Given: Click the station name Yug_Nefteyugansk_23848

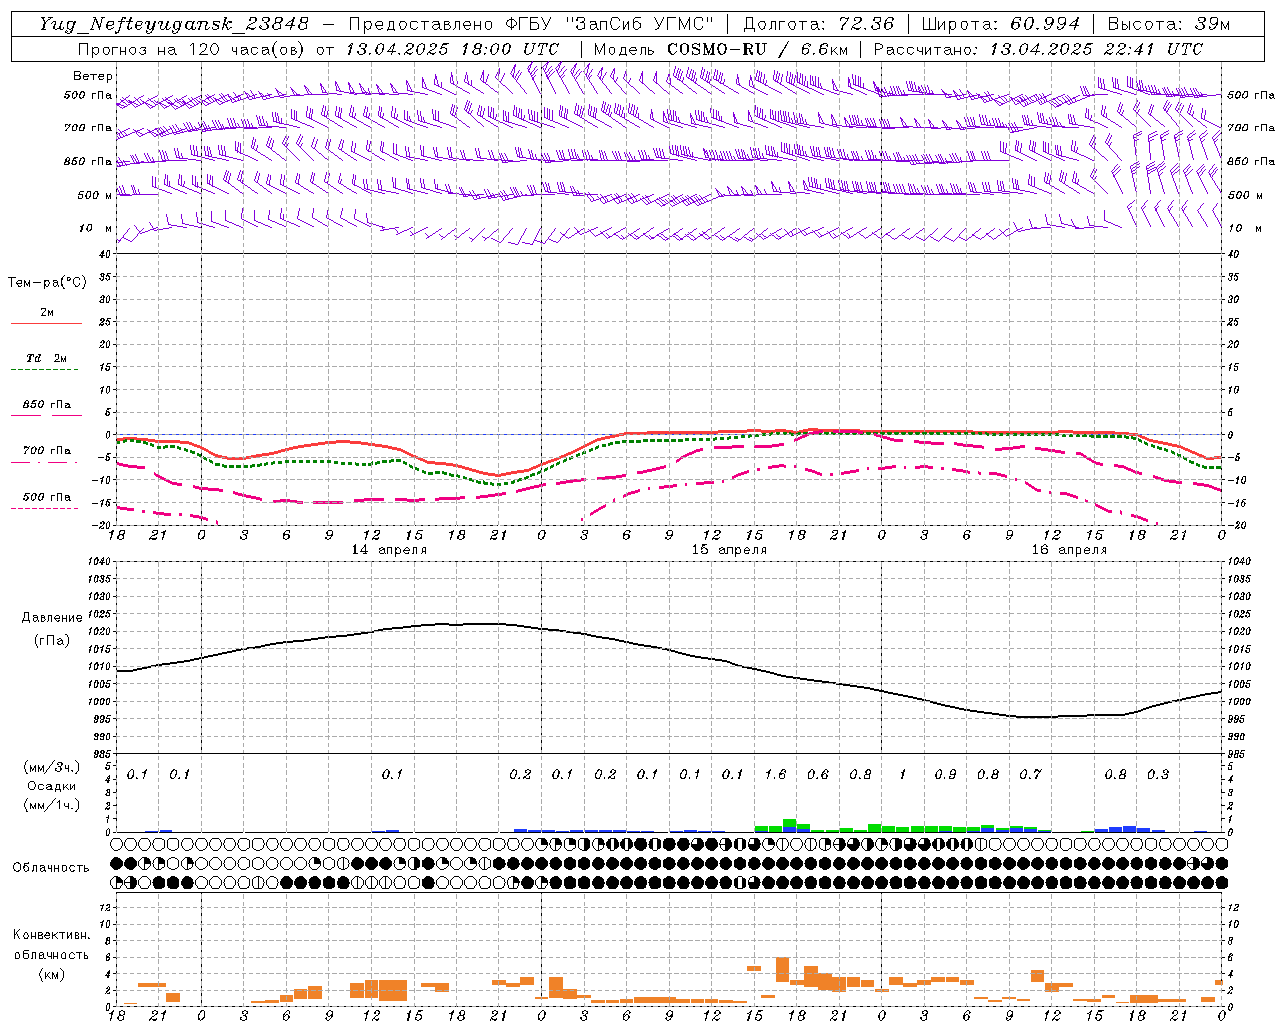Looking at the screenshot, I should click(174, 24).
